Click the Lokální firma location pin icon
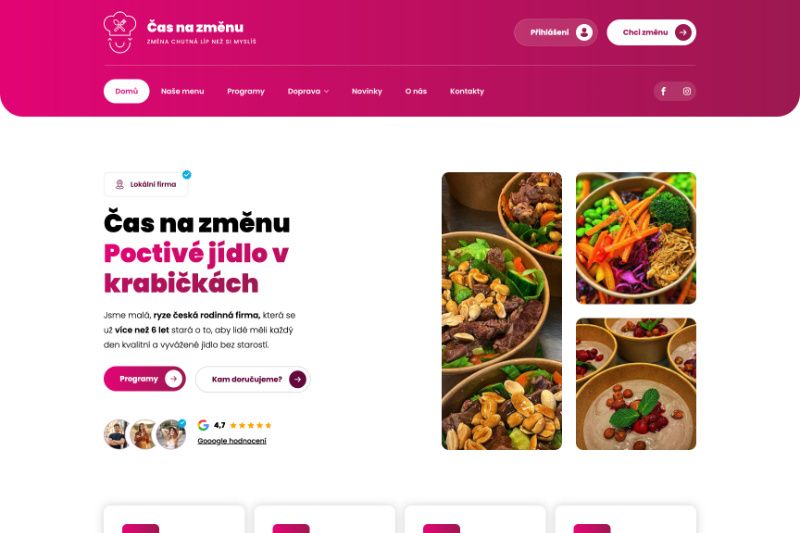This screenshot has height=533, width=800. point(119,184)
